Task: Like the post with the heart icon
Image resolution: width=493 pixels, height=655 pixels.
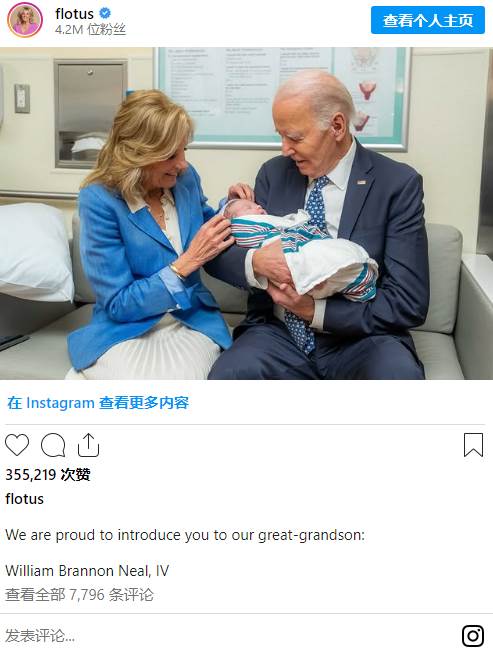Action: [x=17, y=444]
